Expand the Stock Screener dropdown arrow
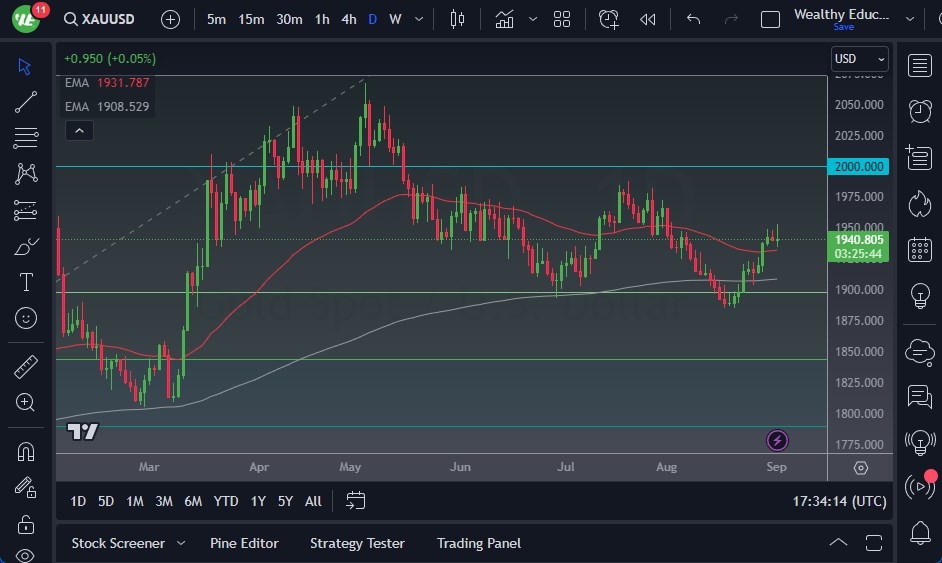 tap(181, 543)
